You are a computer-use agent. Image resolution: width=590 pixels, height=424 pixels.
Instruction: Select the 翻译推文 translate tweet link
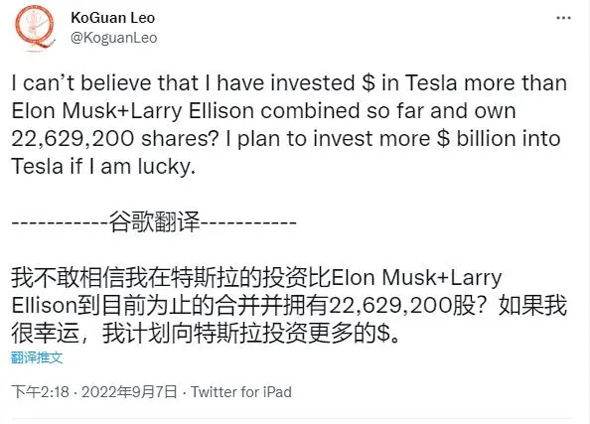click(36, 357)
